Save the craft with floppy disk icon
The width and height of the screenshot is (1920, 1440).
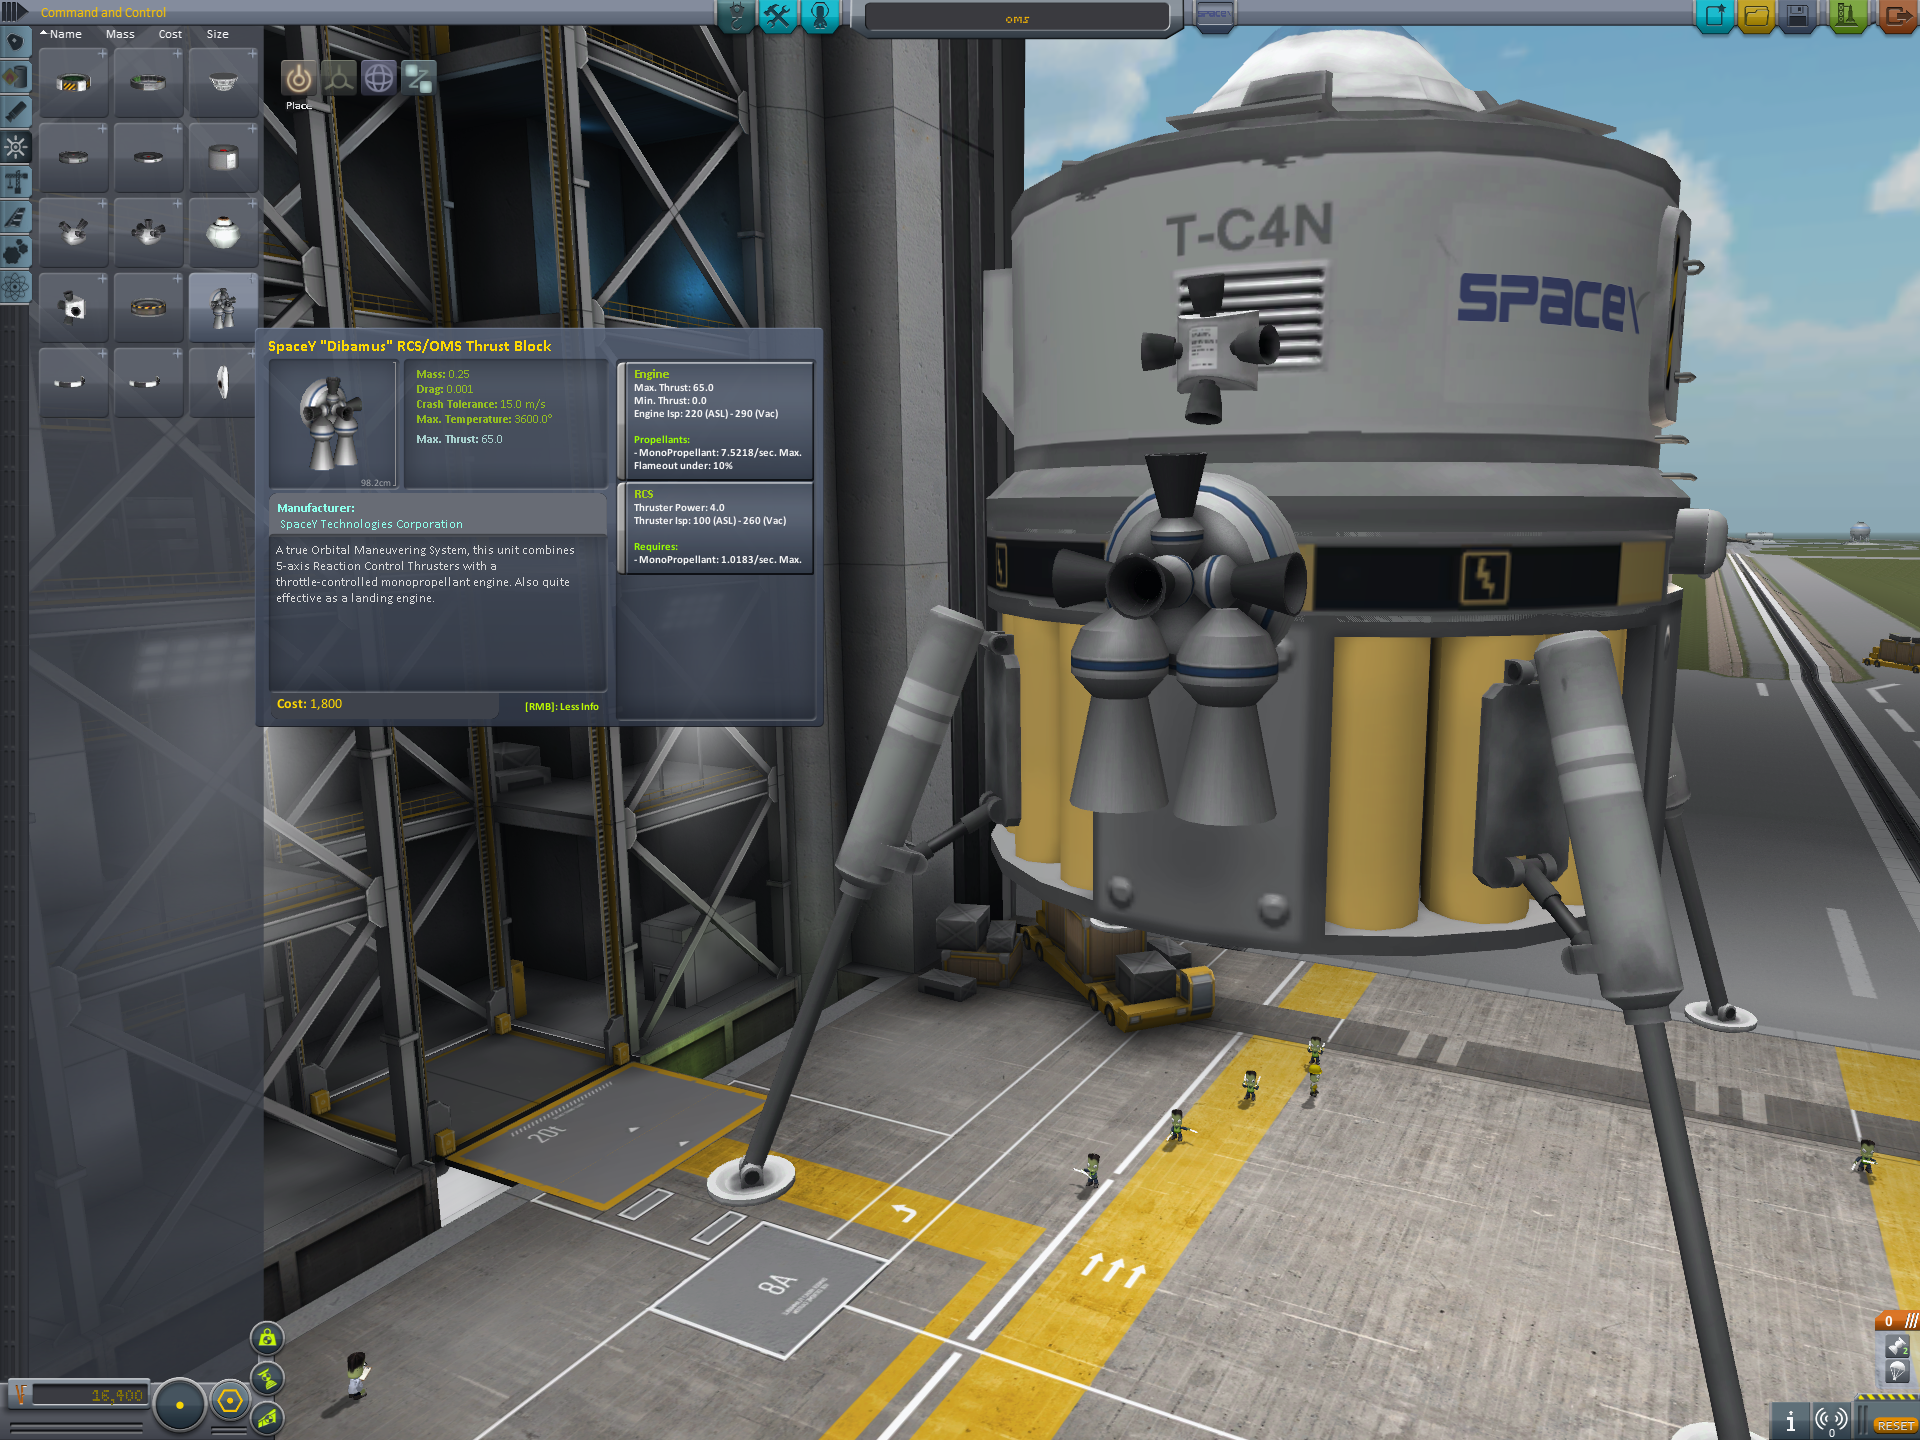tap(1797, 16)
